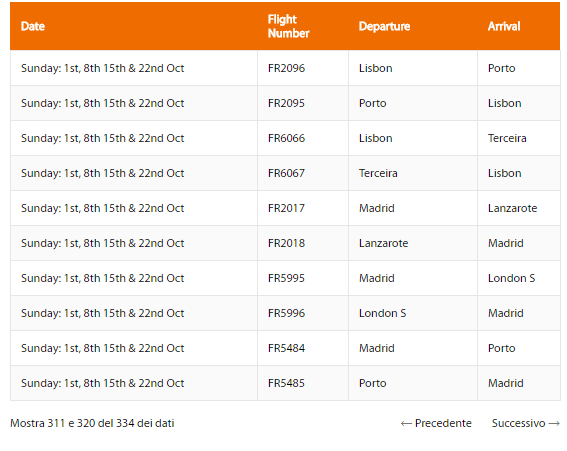Select flight number FR2017 cell
567x451 pixels.
coord(303,208)
